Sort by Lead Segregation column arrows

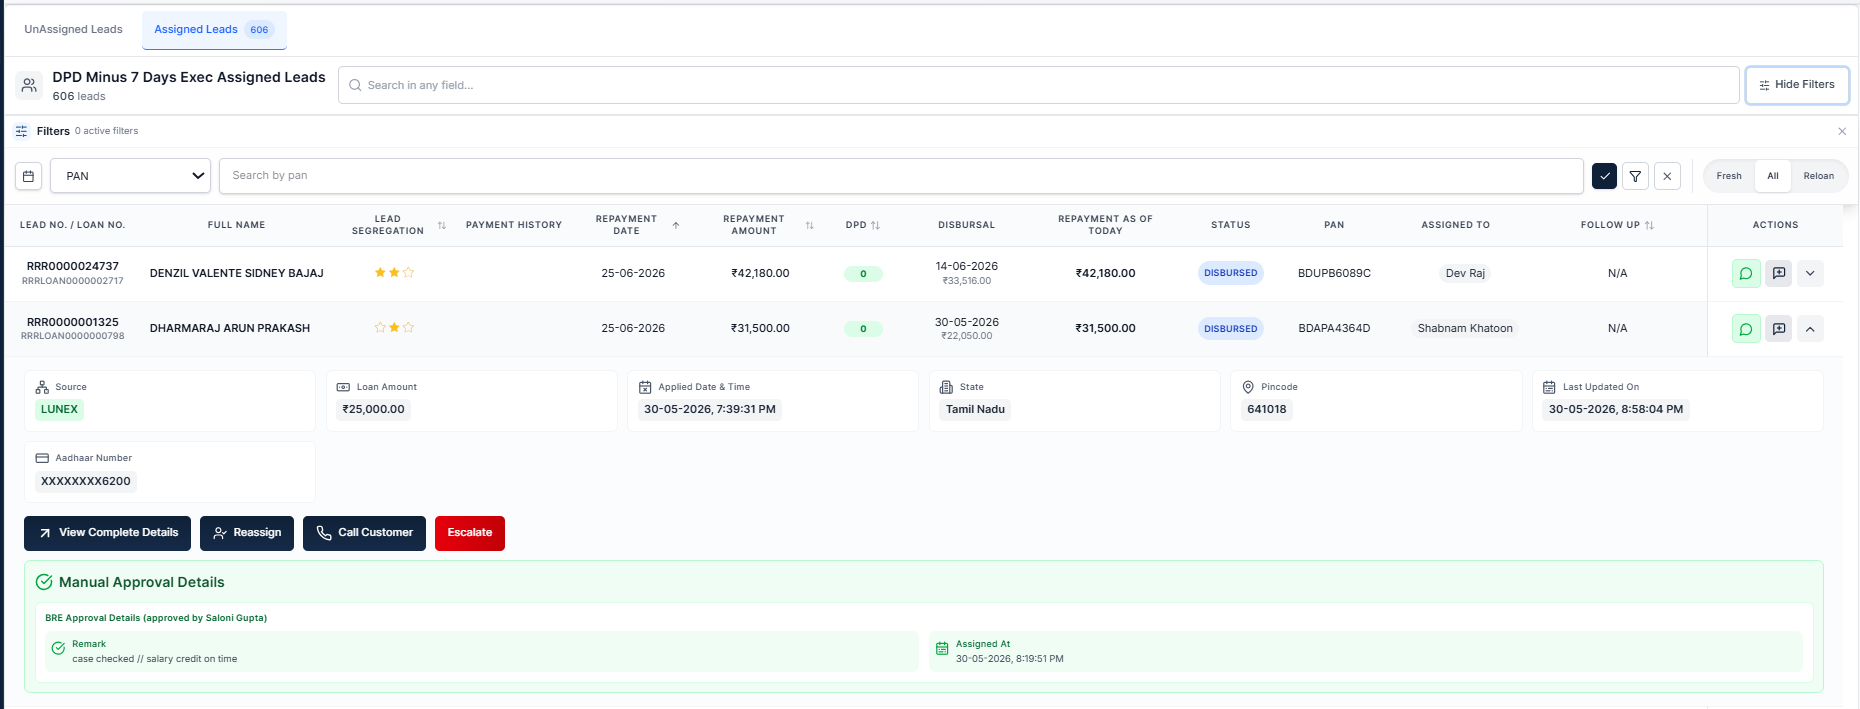coord(442,226)
